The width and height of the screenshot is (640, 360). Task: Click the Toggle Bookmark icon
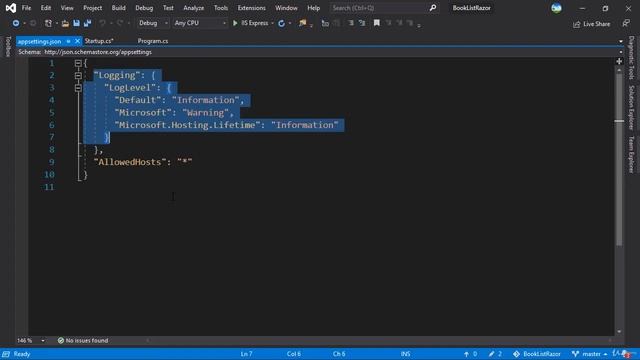click(x=377, y=23)
